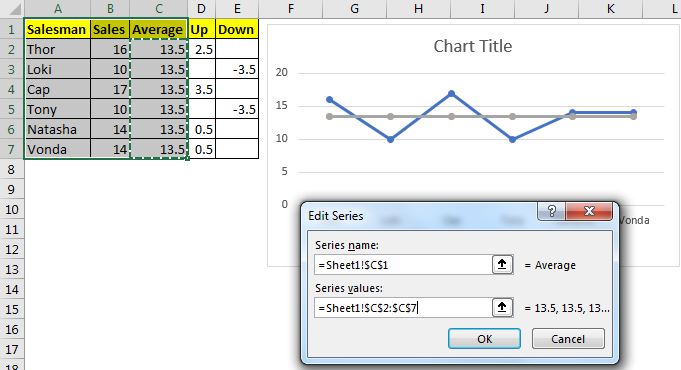The width and height of the screenshot is (681, 370).
Task: Open the Edit Series help question mark
Action: 551,211
